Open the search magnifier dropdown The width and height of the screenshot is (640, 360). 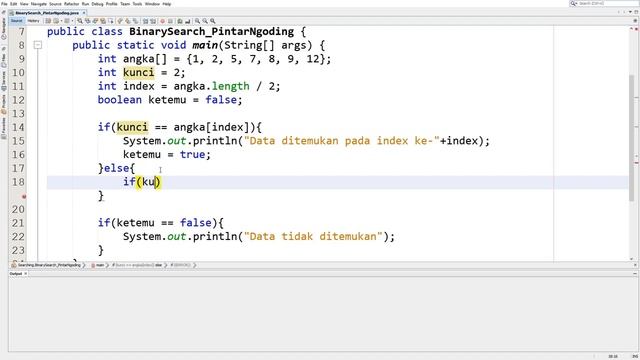click(573, 3)
